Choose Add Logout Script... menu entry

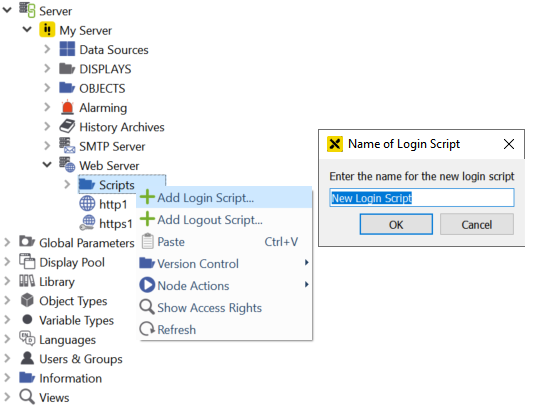(x=224, y=219)
